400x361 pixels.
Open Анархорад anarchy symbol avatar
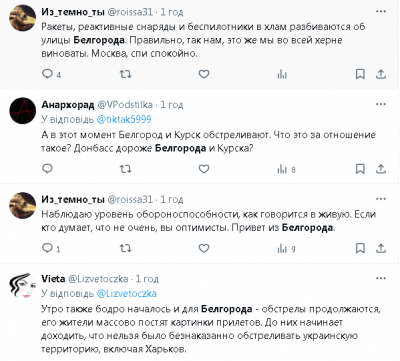22,111
